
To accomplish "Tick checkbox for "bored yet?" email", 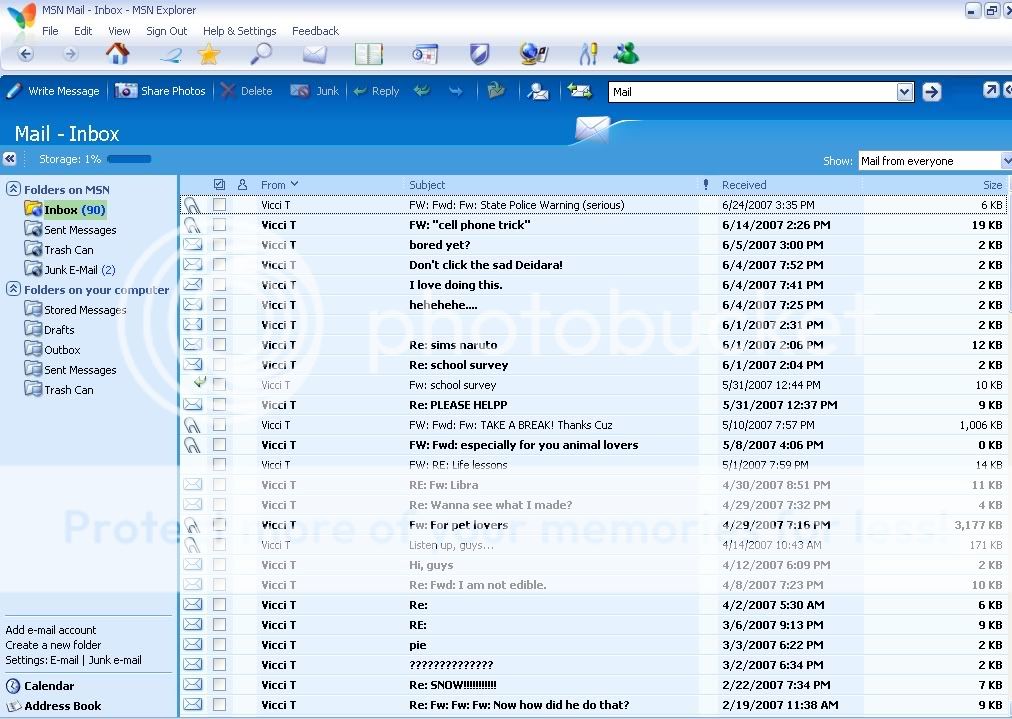I will click(219, 245).
